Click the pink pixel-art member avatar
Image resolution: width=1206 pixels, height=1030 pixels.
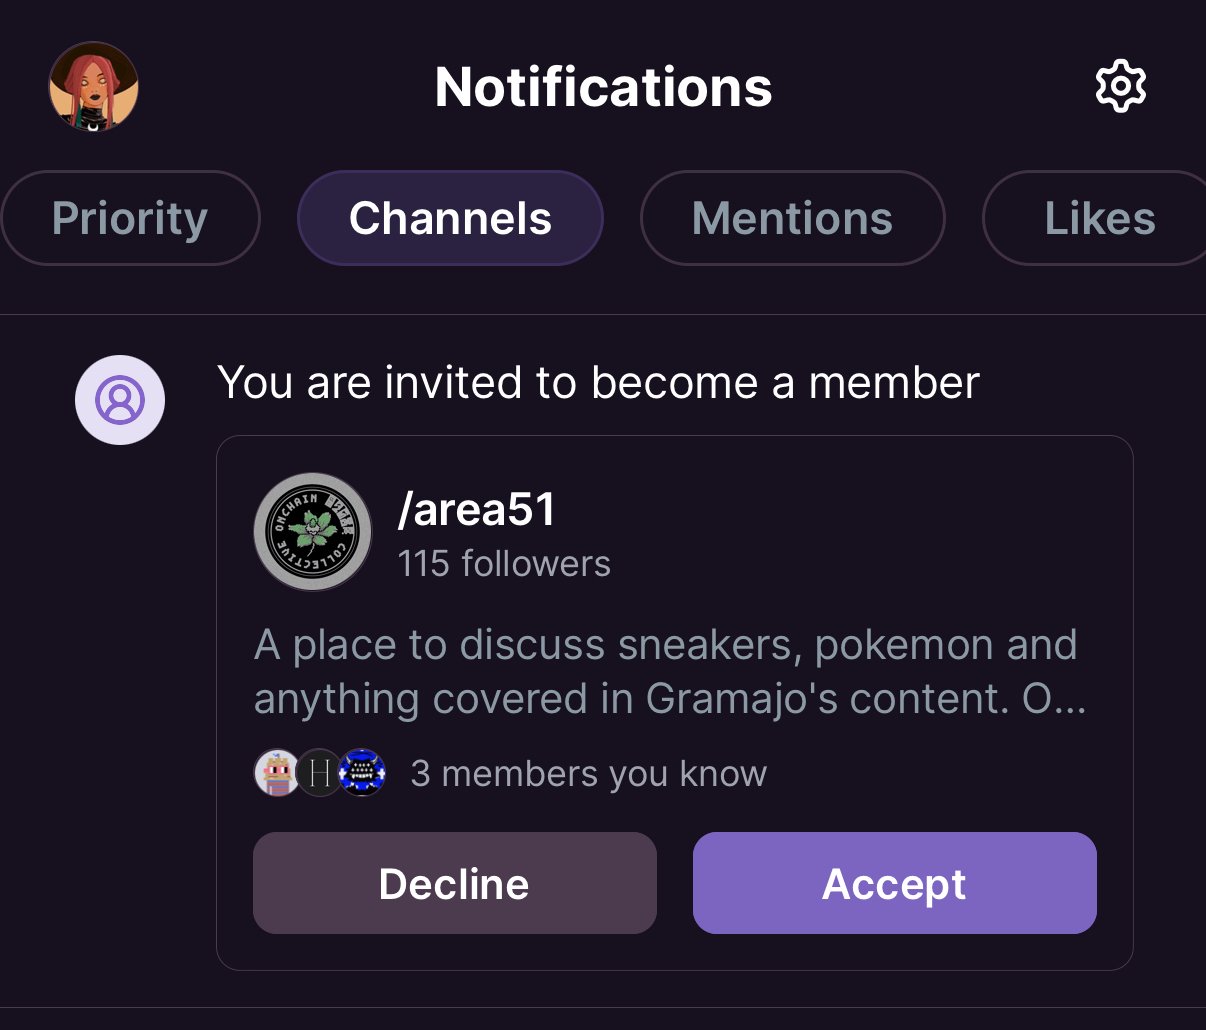click(x=277, y=773)
